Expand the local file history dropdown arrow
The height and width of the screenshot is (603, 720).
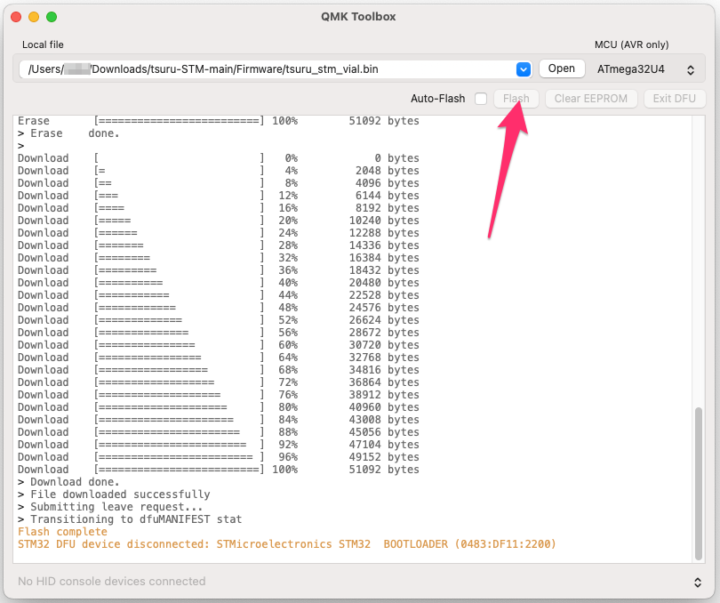coord(523,69)
